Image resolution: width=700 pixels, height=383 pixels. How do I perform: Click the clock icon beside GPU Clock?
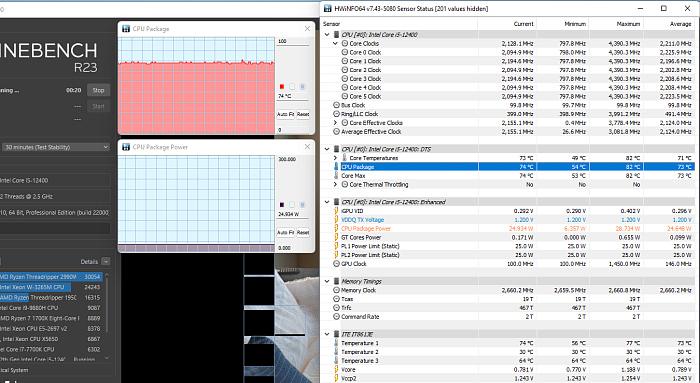pyautogui.click(x=336, y=264)
